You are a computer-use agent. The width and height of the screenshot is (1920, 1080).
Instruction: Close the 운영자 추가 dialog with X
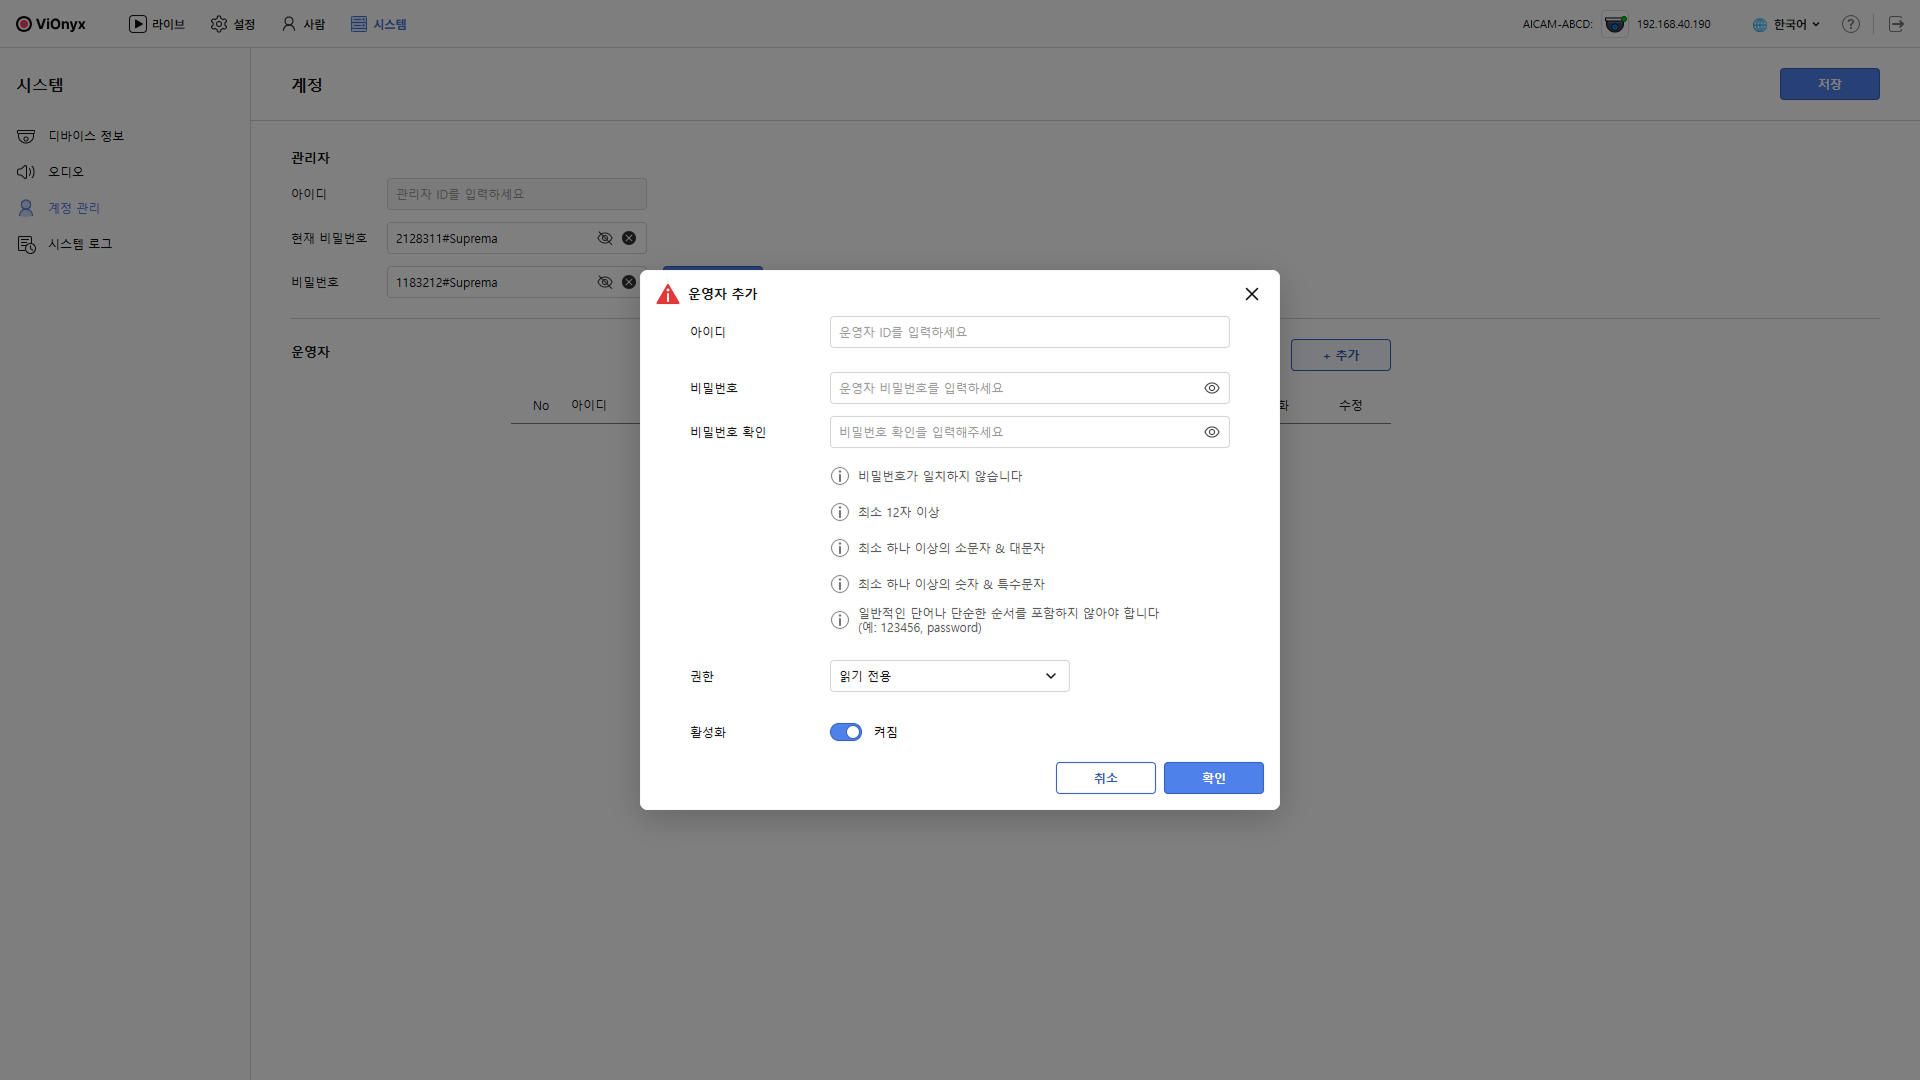point(1252,294)
